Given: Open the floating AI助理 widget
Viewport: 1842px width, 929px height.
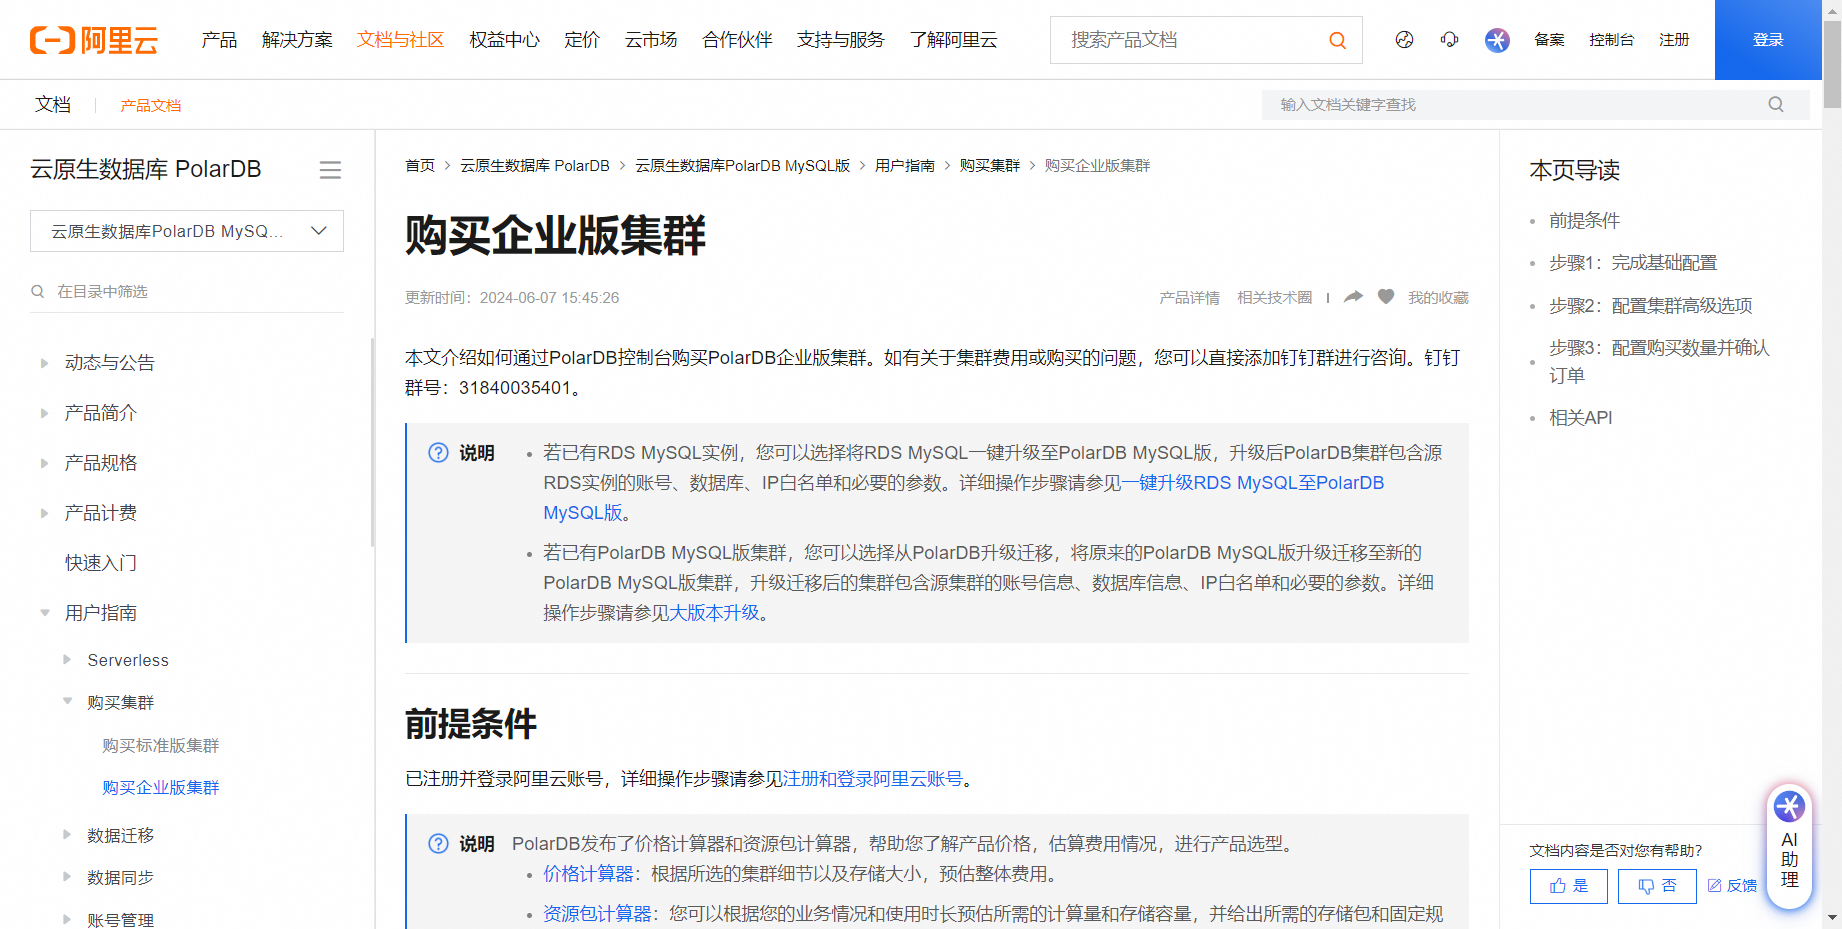Looking at the screenshot, I should tap(1789, 846).
